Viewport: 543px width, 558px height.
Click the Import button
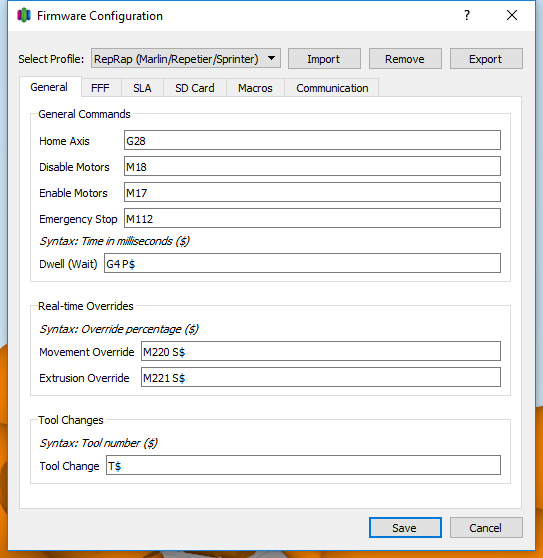[x=324, y=59]
